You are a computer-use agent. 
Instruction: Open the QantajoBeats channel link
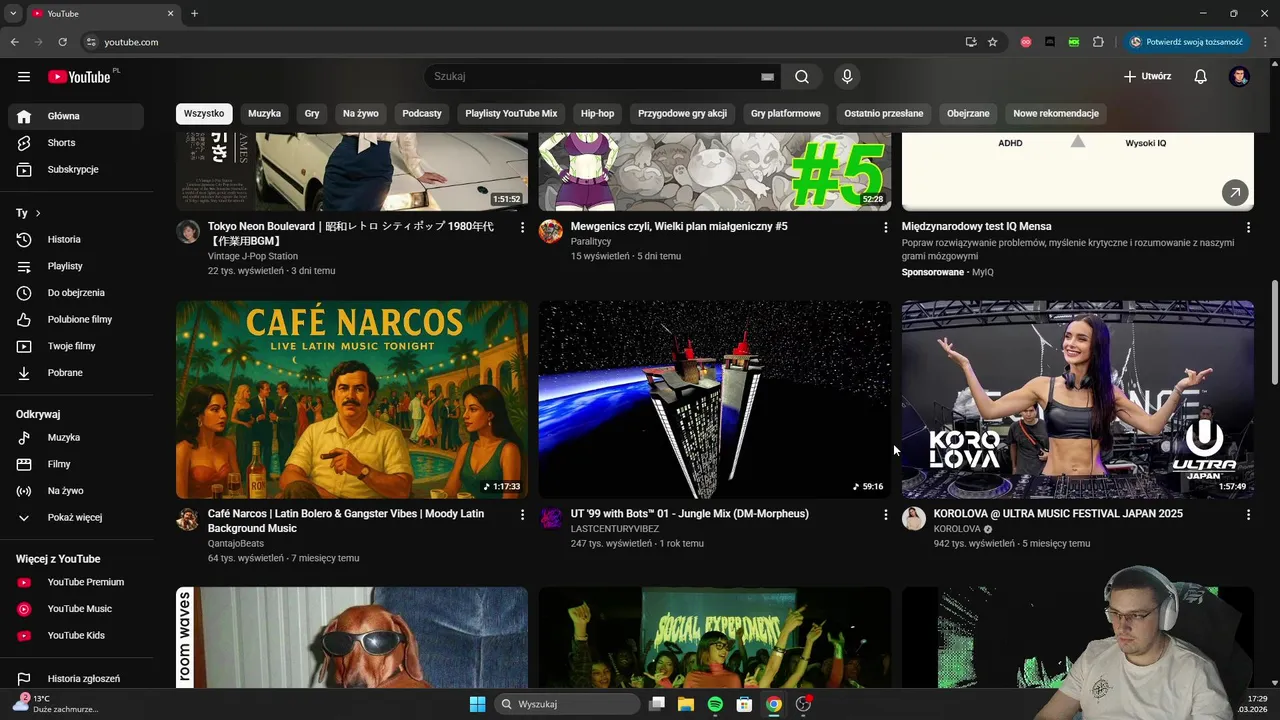[x=235, y=544]
